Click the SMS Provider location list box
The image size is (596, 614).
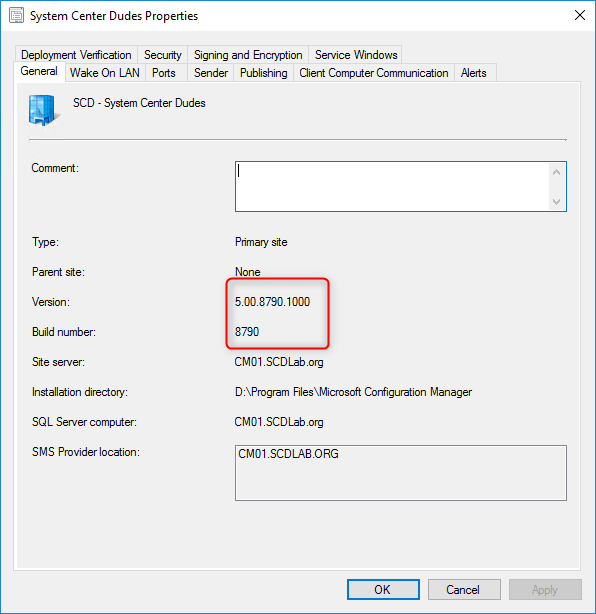pos(401,473)
